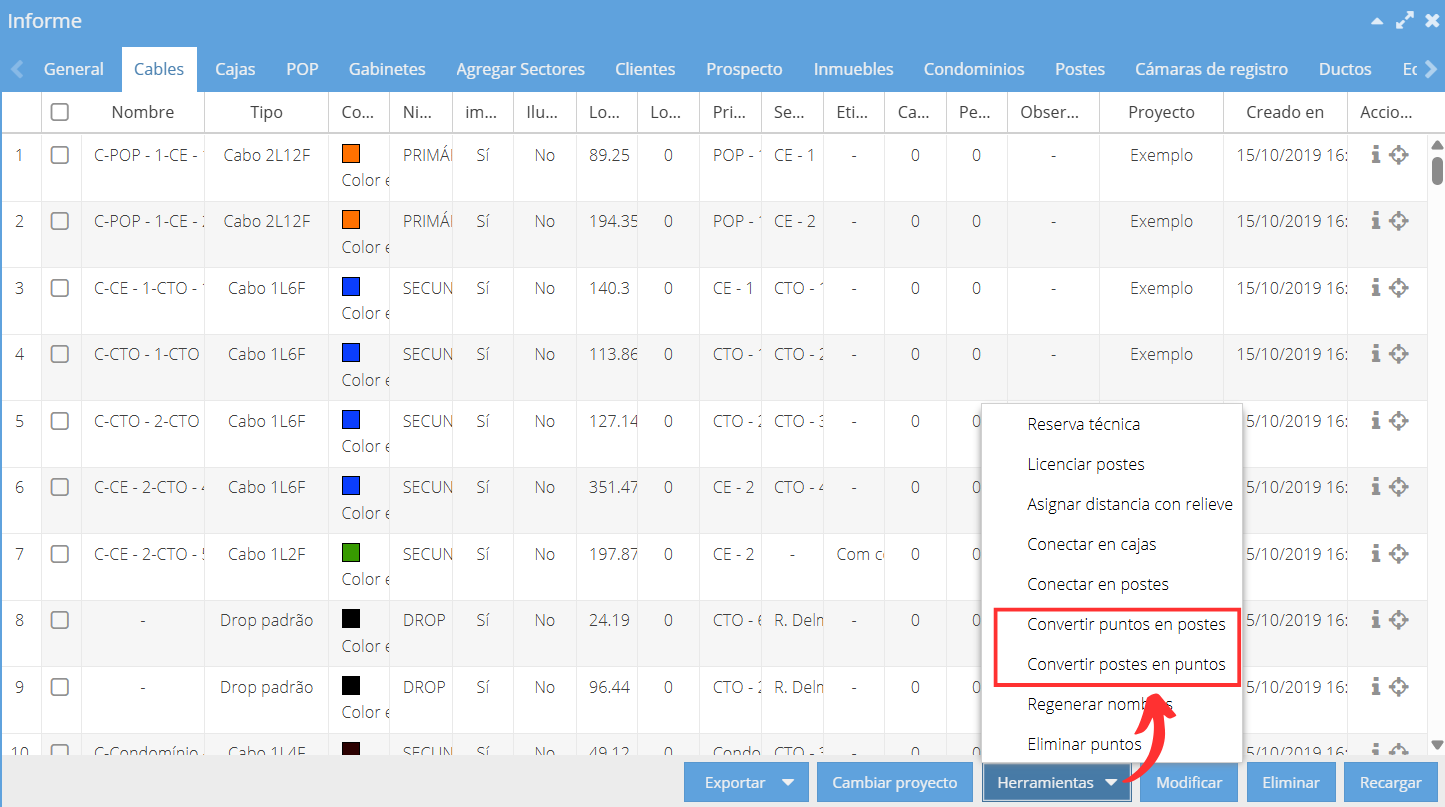
Task: Choose Conectar en cajas option
Action: [x=1112, y=544]
